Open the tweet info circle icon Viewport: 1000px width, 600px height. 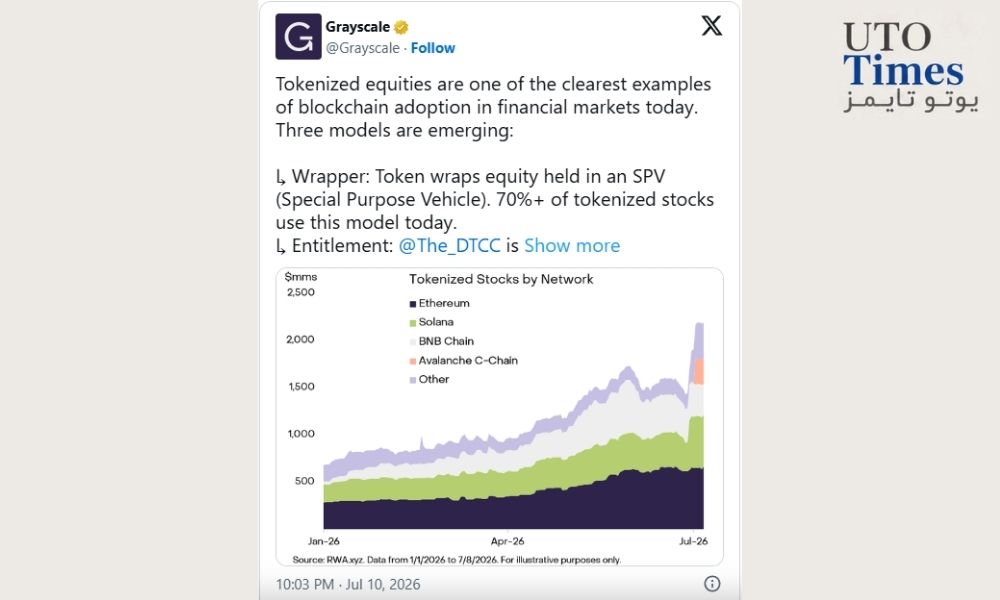point(712,583)
